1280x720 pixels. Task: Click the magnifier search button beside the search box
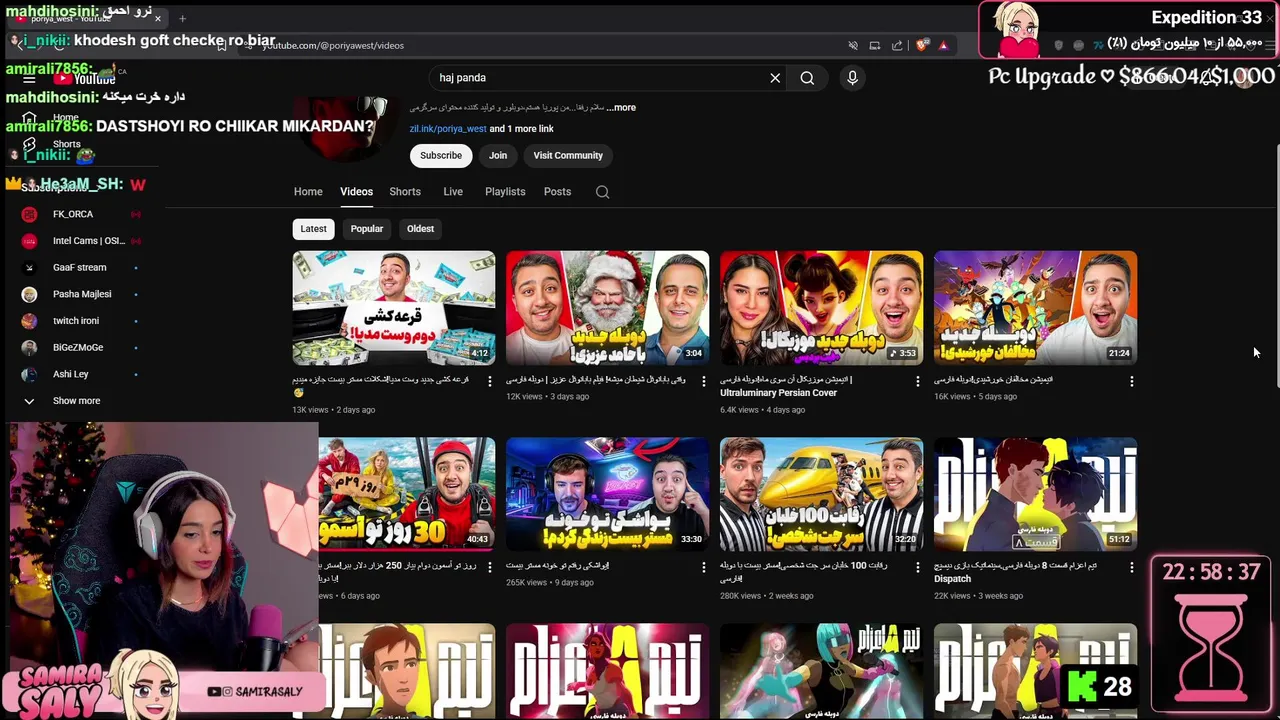point(807,78)
